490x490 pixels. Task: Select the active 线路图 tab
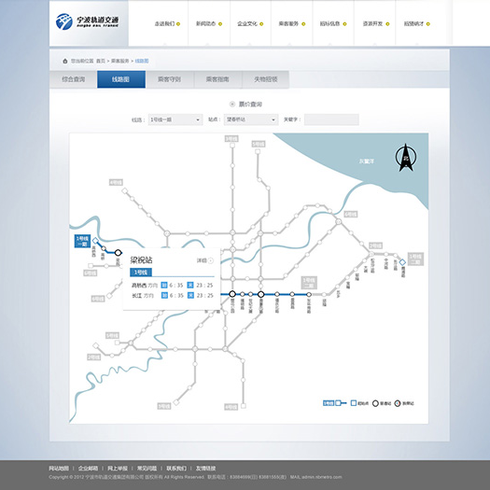[121, 79]
